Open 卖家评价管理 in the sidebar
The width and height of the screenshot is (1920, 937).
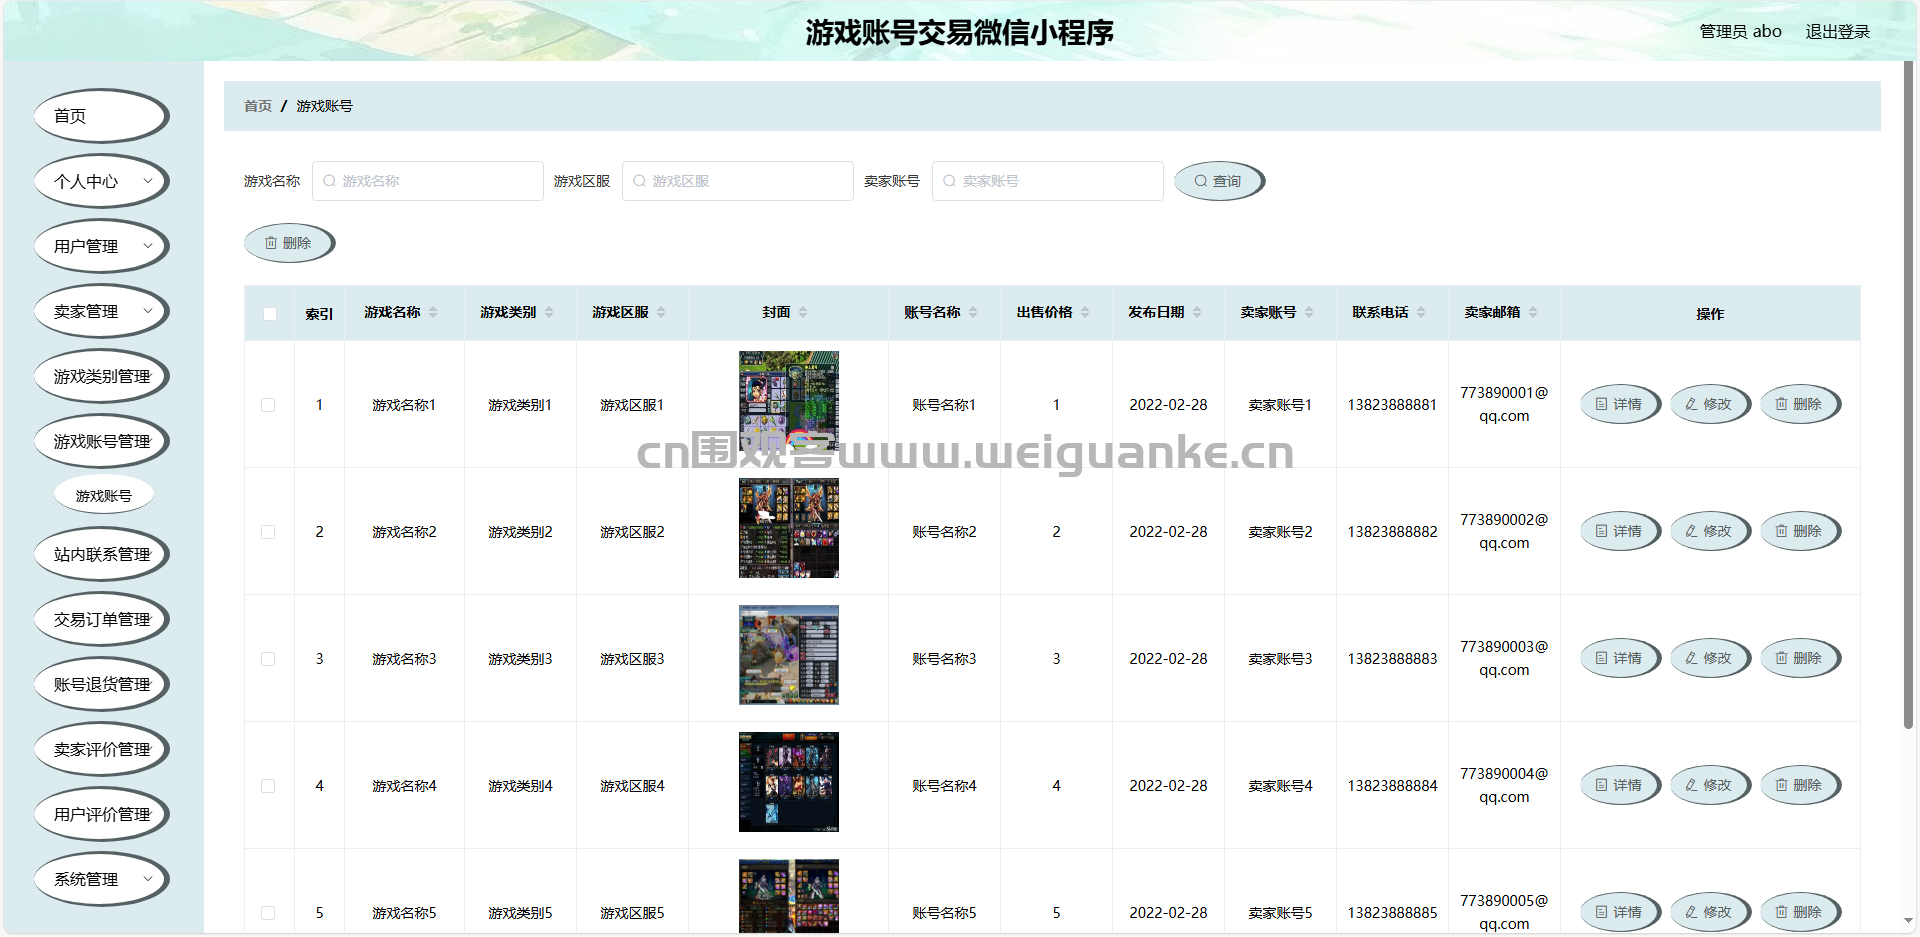[102, 749]
